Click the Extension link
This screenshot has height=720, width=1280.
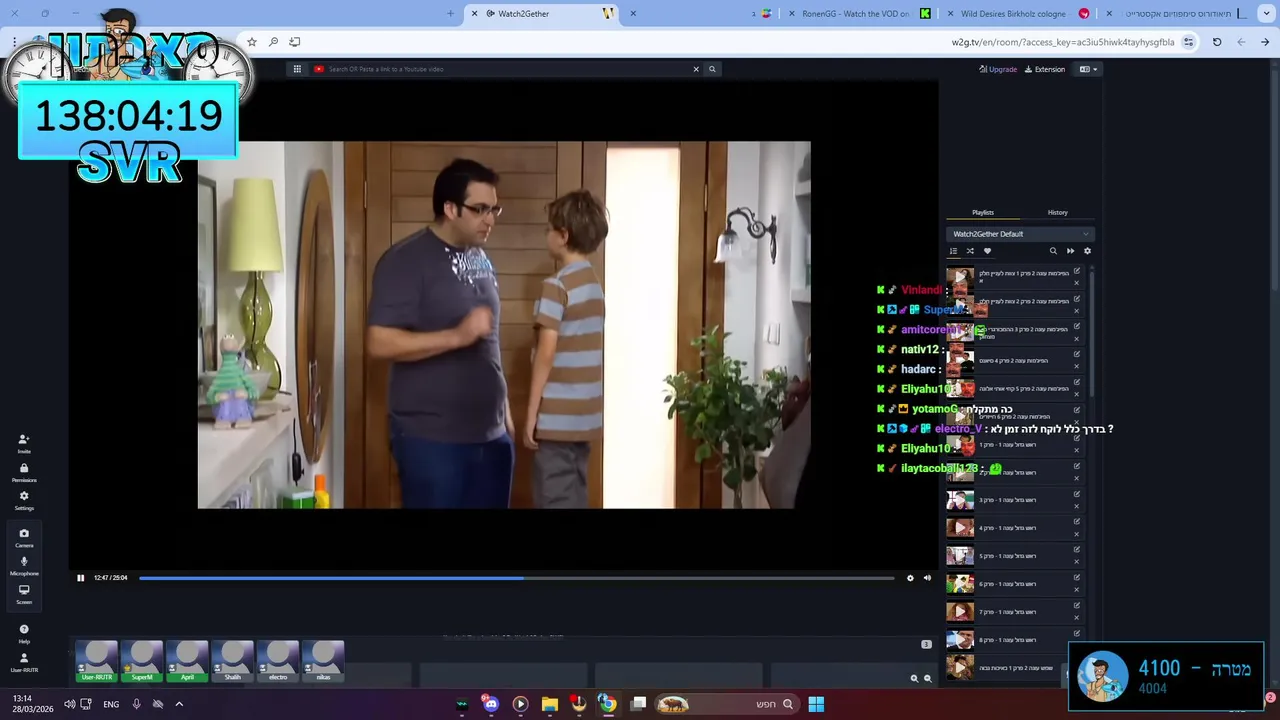point(1045,69)
